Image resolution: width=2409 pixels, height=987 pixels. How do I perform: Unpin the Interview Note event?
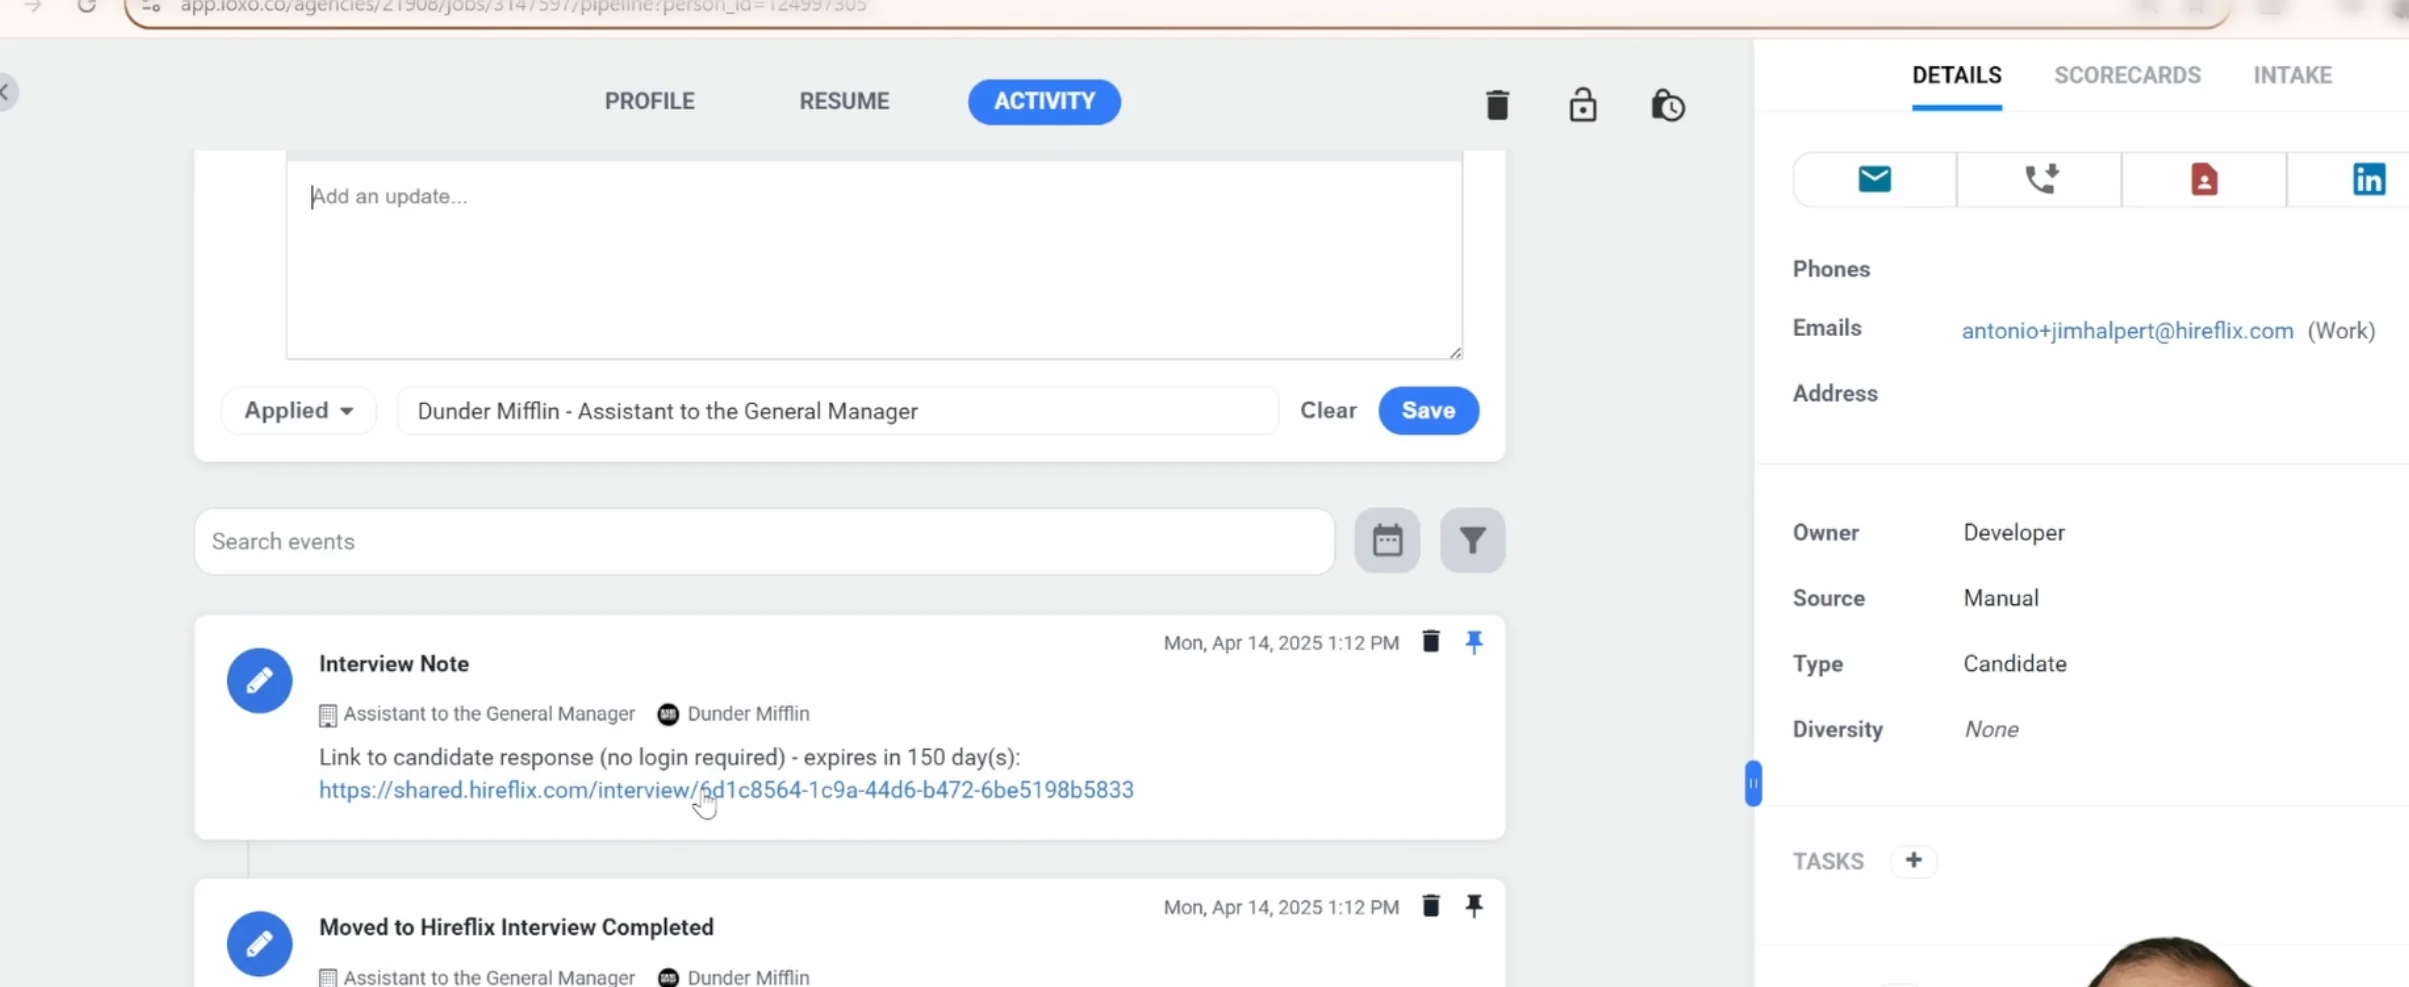1474,642
